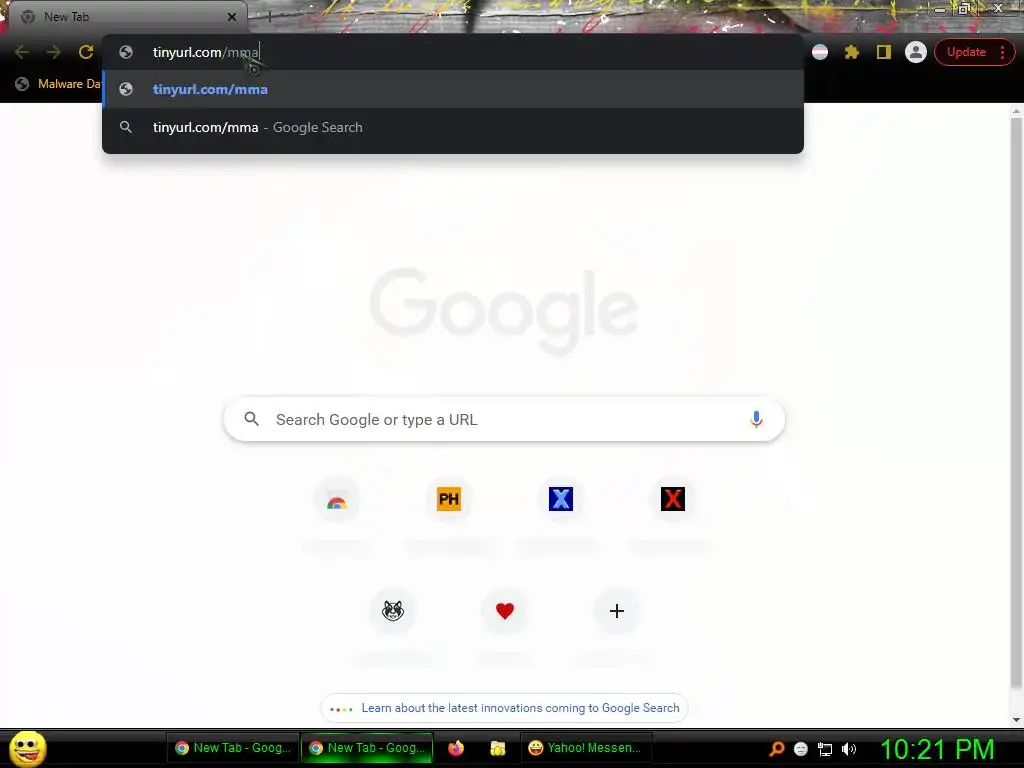The width and height of the screenshot is (1024, 768).
Task: Open the PH shortcut tile
Action: pyautogui.click(x=449, y=500)
